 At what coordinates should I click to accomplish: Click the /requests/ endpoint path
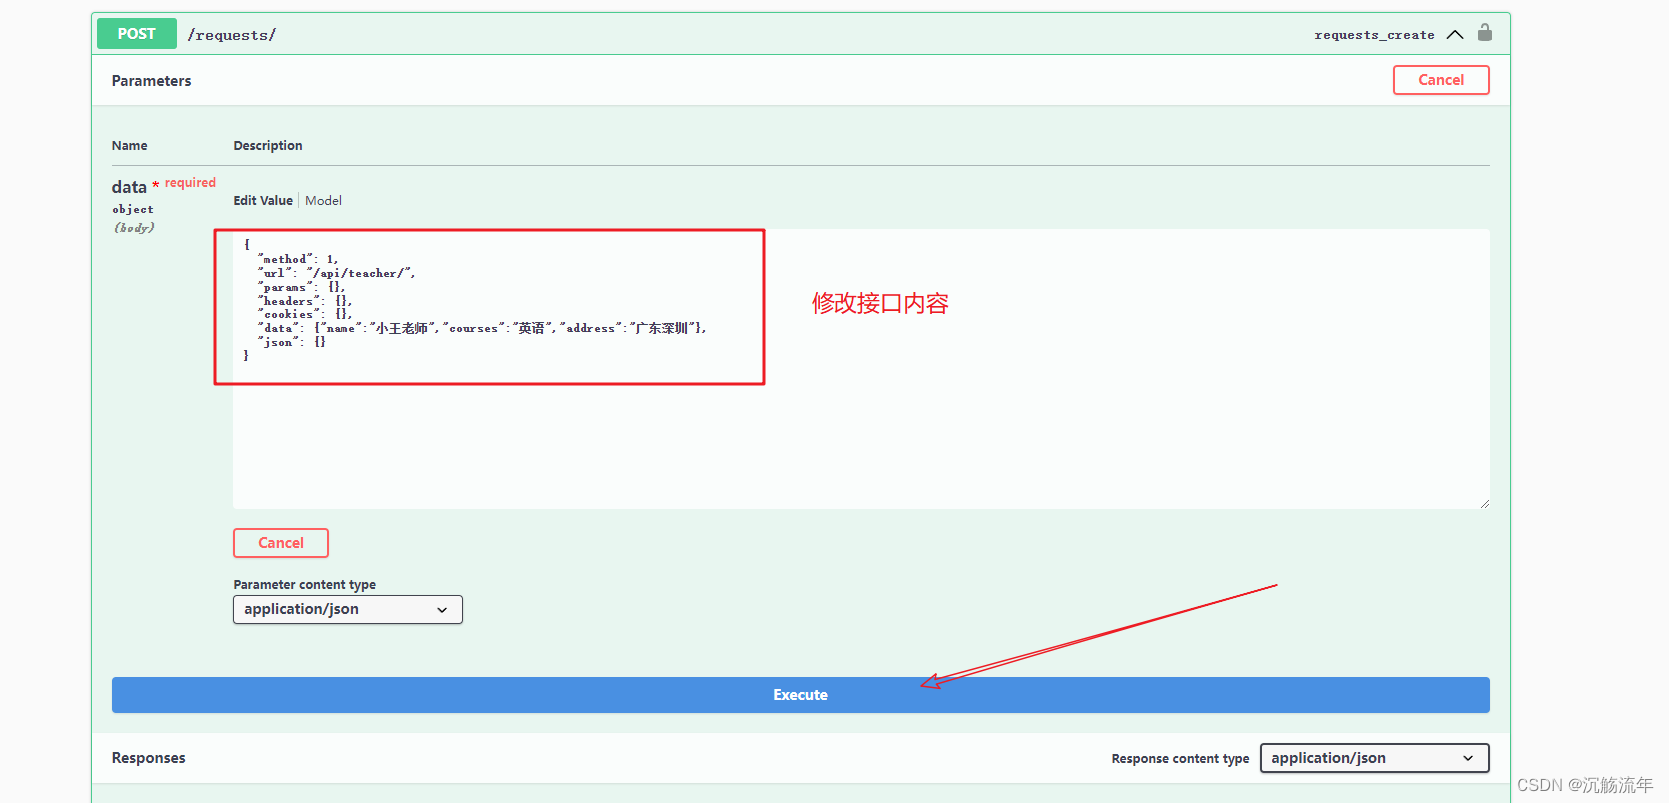click(232, 35)
